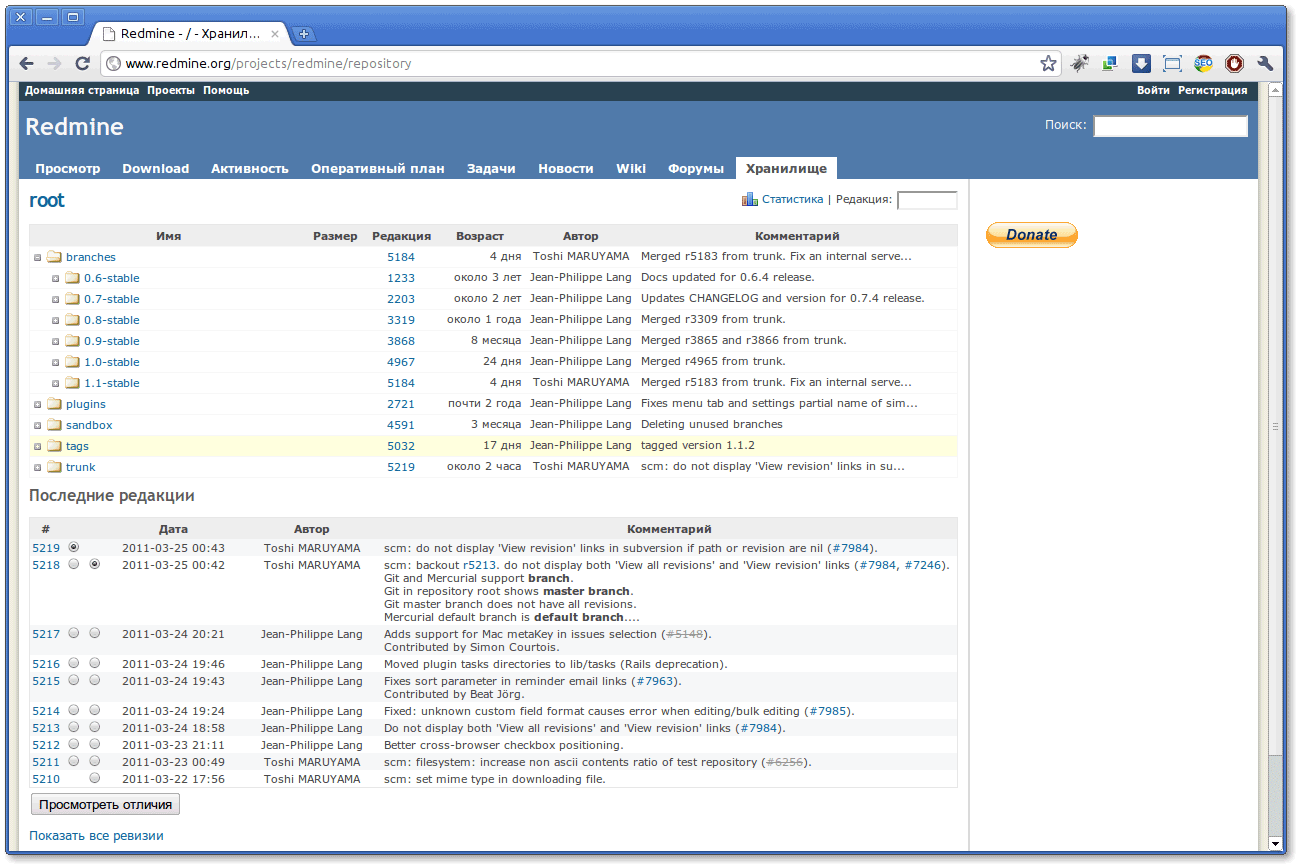Click the Donate button
Viewport: 1296px width, 864px height.
1032,235
